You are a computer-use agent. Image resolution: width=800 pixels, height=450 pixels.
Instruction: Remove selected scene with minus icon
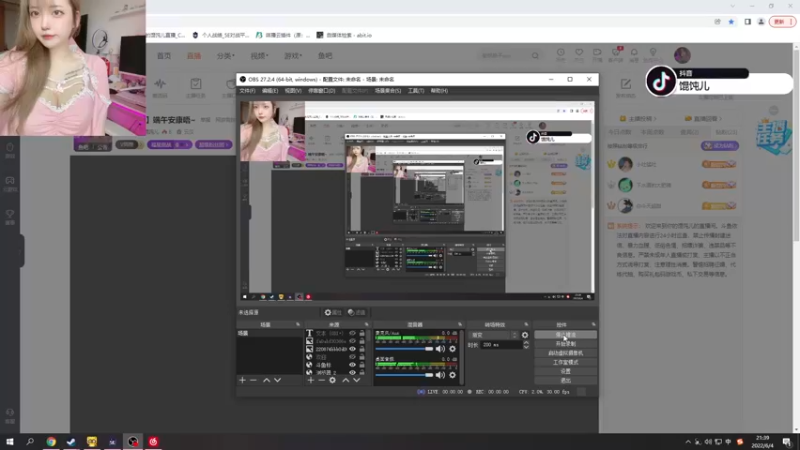pos(254,380)
